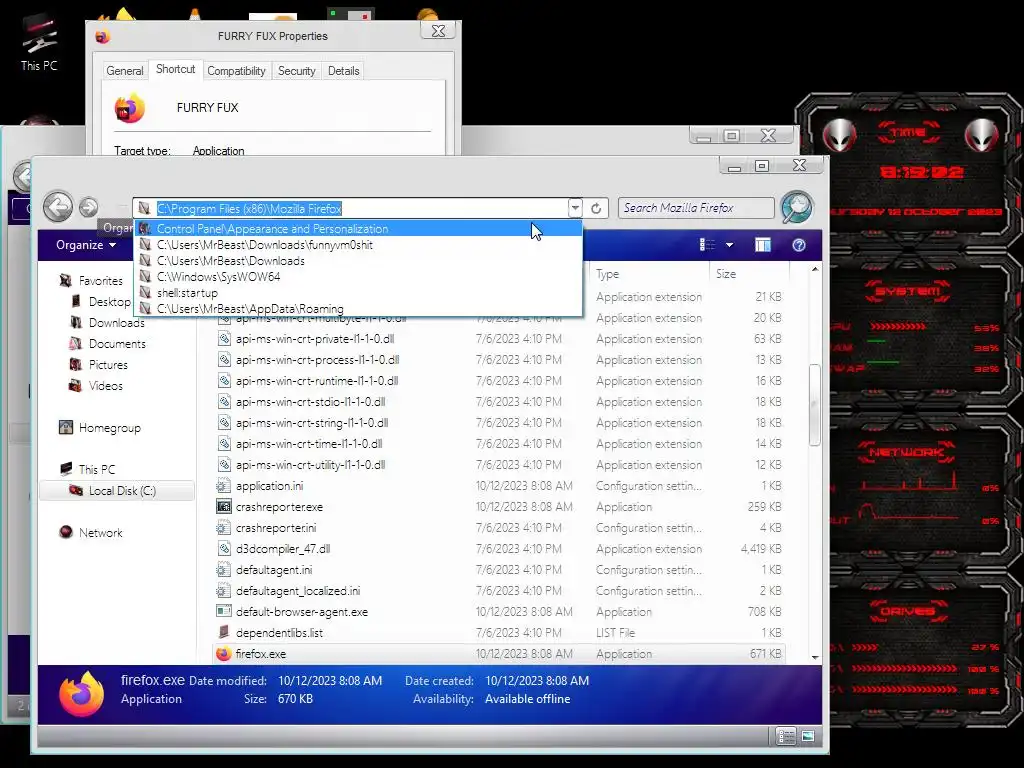Select api-ms-win-crt-utility-l1-1-0.dll file

310,465
